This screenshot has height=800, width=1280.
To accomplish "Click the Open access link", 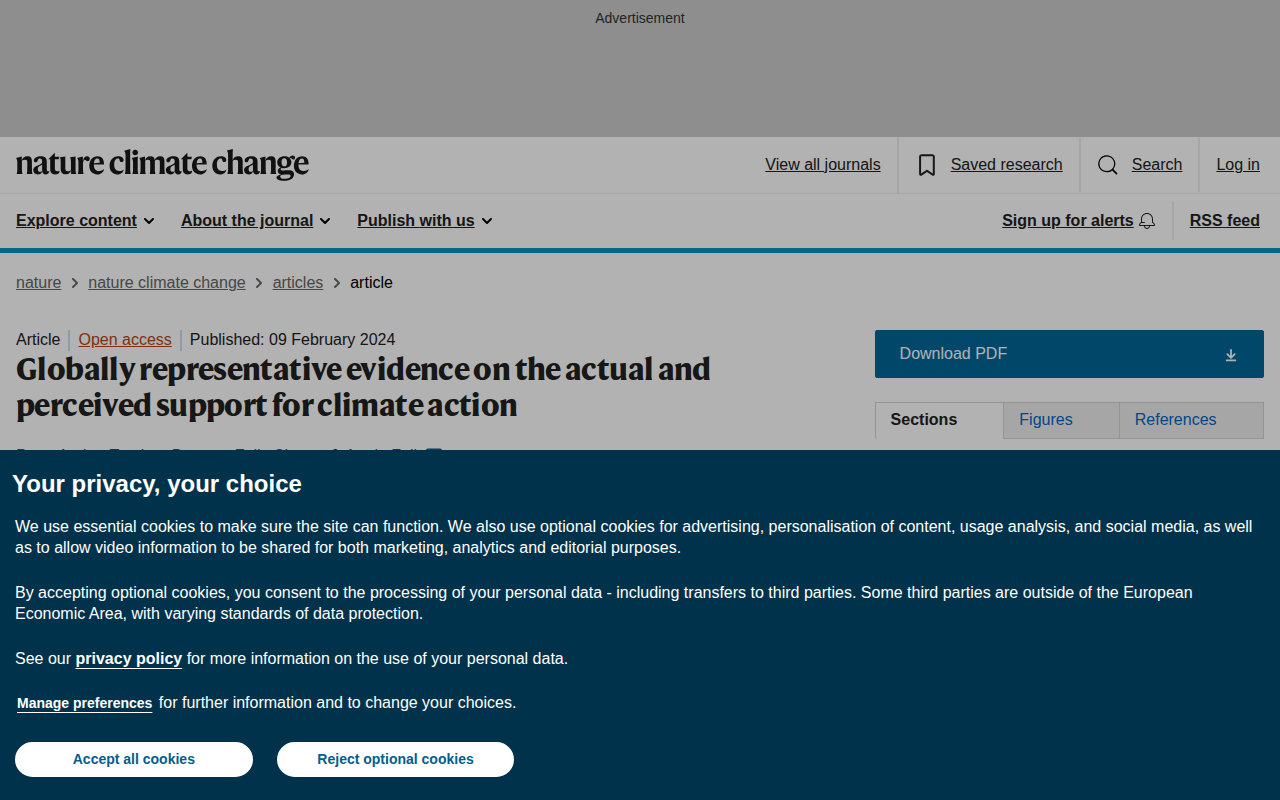I will coord(125,340).
